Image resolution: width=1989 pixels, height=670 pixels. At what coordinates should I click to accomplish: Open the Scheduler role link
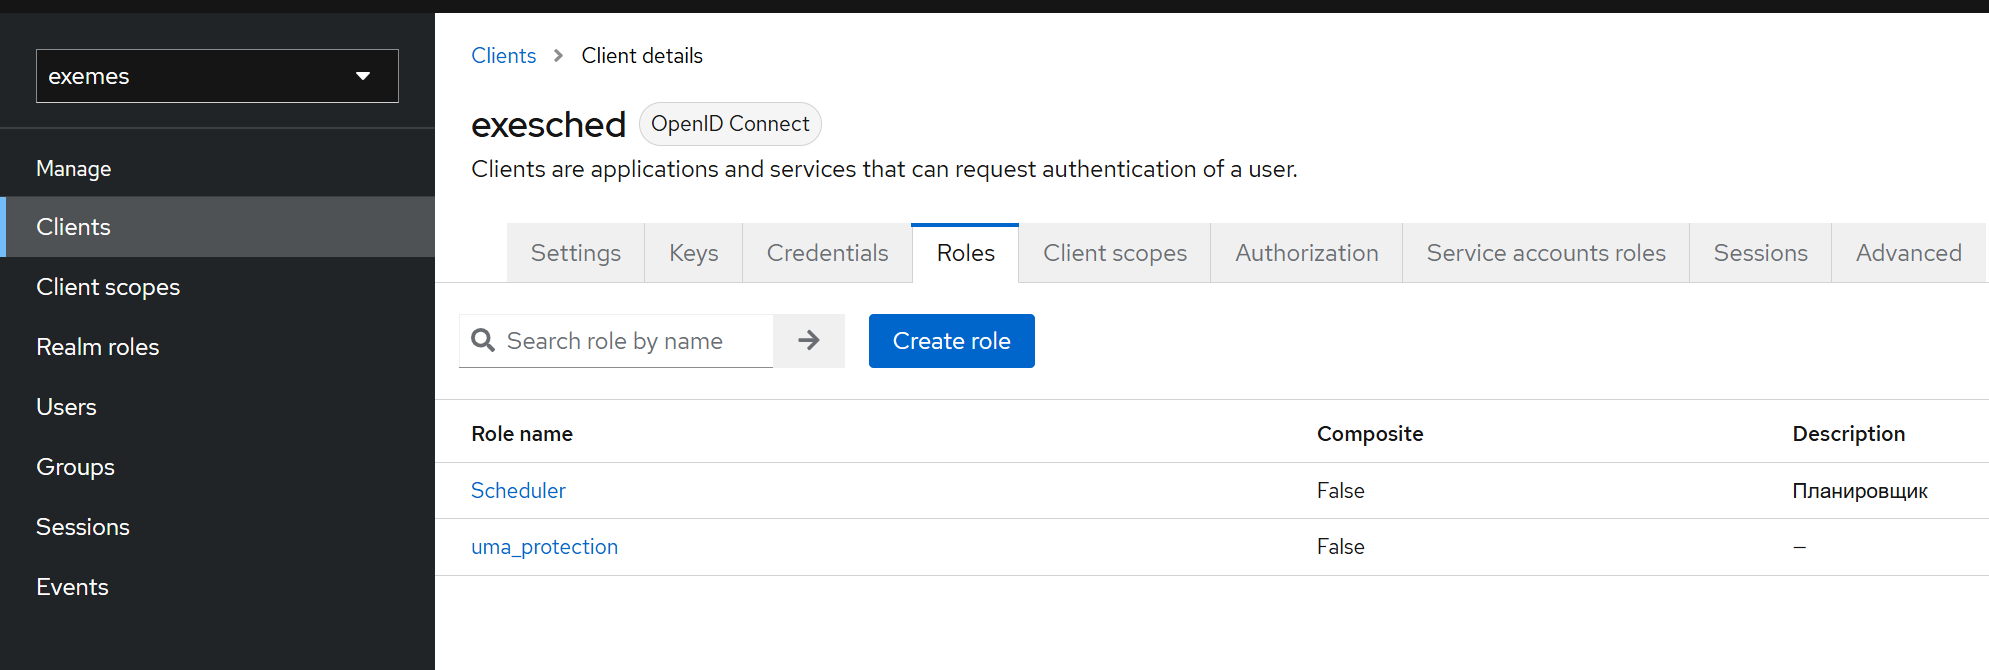click(518, 491)
